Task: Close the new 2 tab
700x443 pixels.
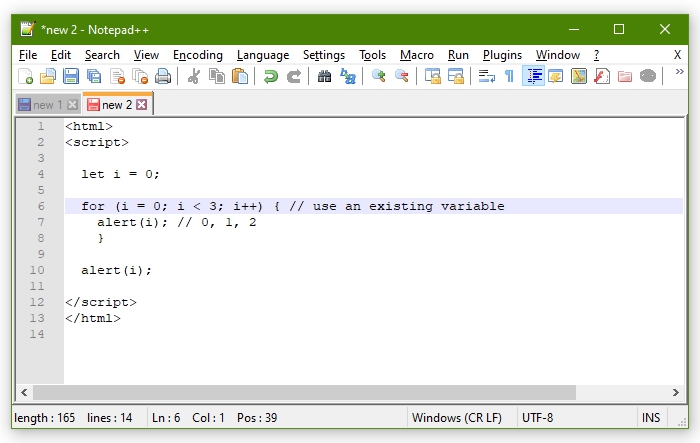Action: point(142,104)
